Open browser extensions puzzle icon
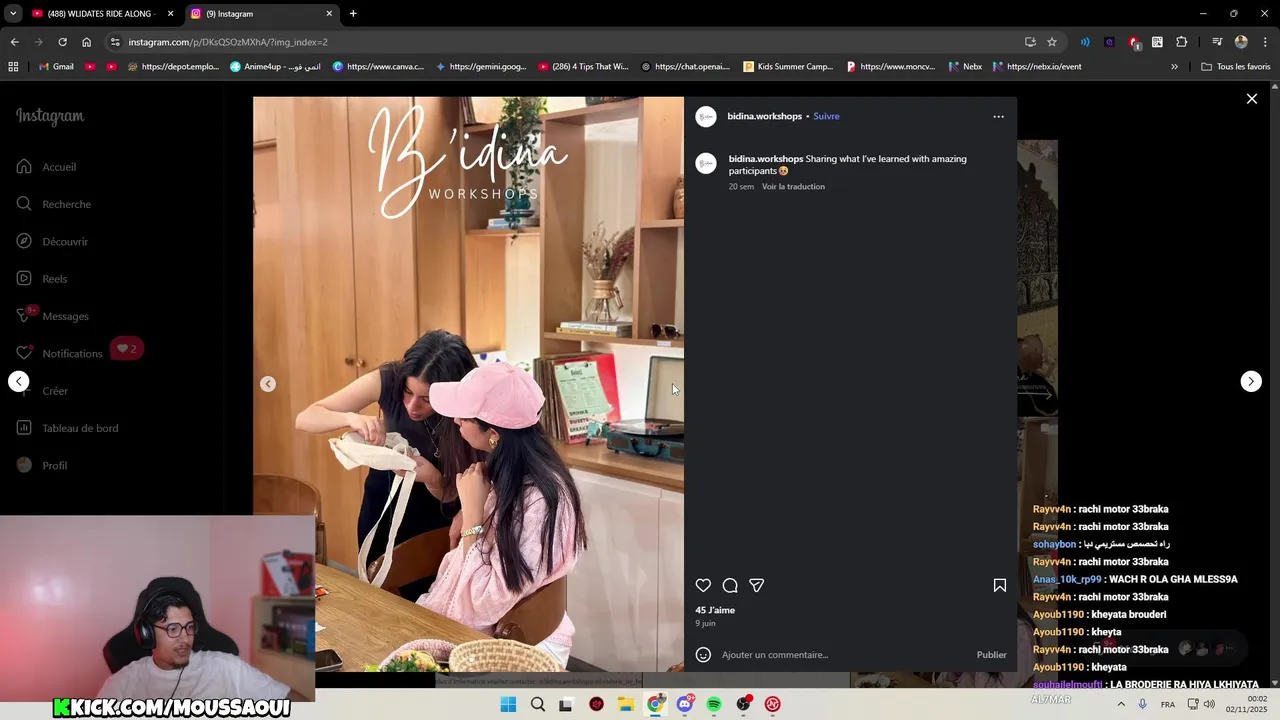Image resolution: width=1280 pixels, height=720 pixels. [x=1182, y=42]
